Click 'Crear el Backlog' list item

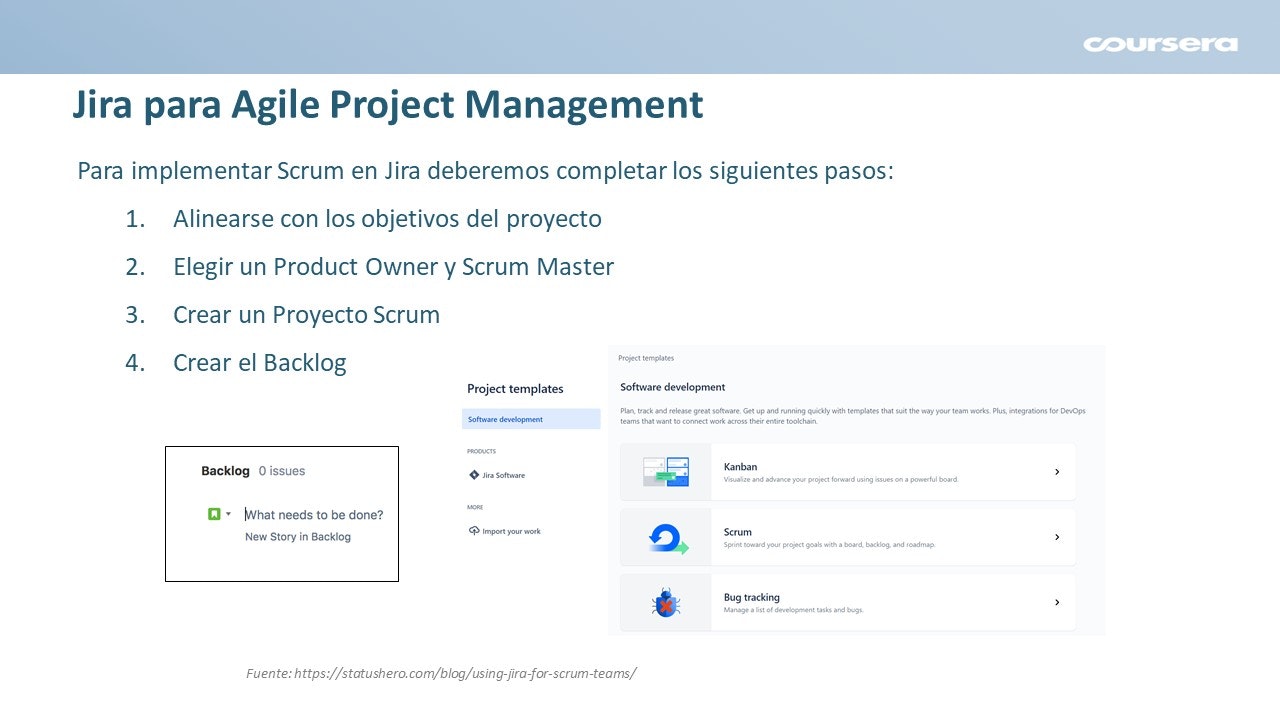coord(260,362)
